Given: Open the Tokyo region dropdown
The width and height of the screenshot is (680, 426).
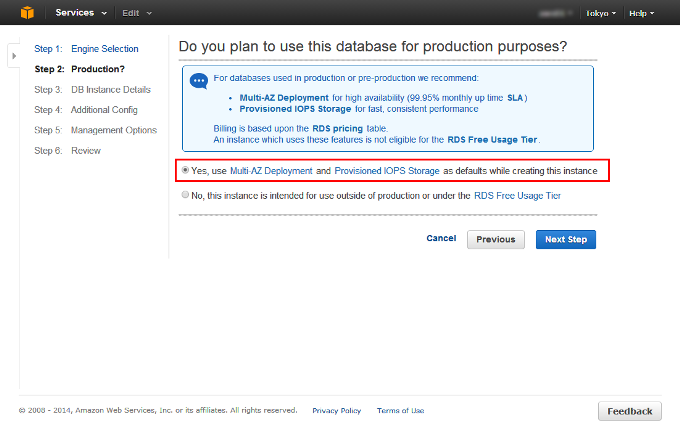Looking at the screenshot, I should [600, 13].
